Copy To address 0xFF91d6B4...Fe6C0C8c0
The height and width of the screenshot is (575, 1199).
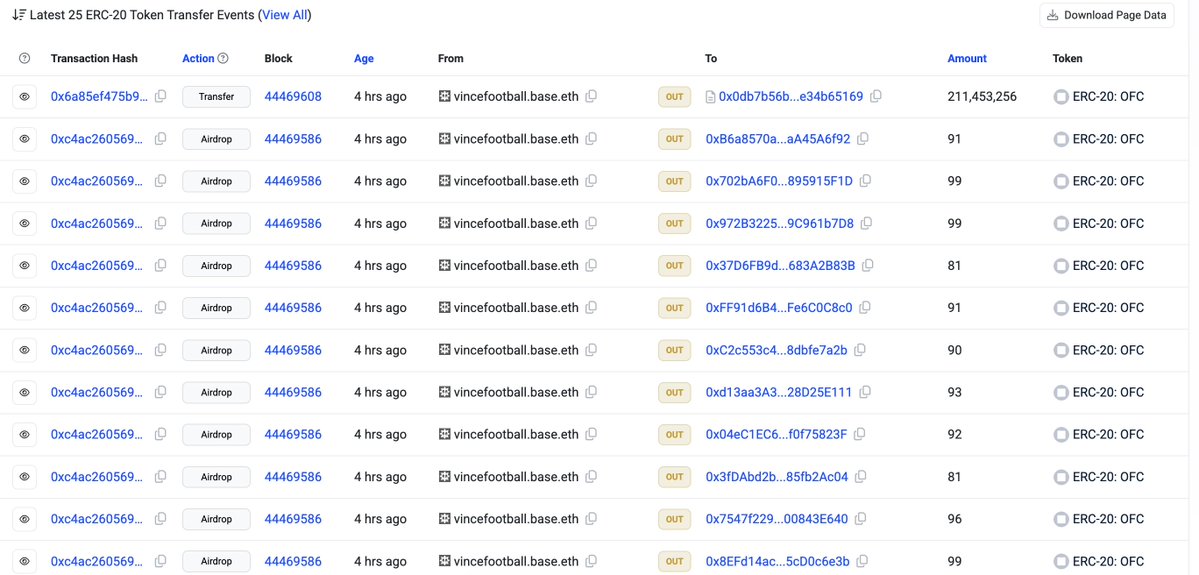pyautogui.click(x=865, y=307)
